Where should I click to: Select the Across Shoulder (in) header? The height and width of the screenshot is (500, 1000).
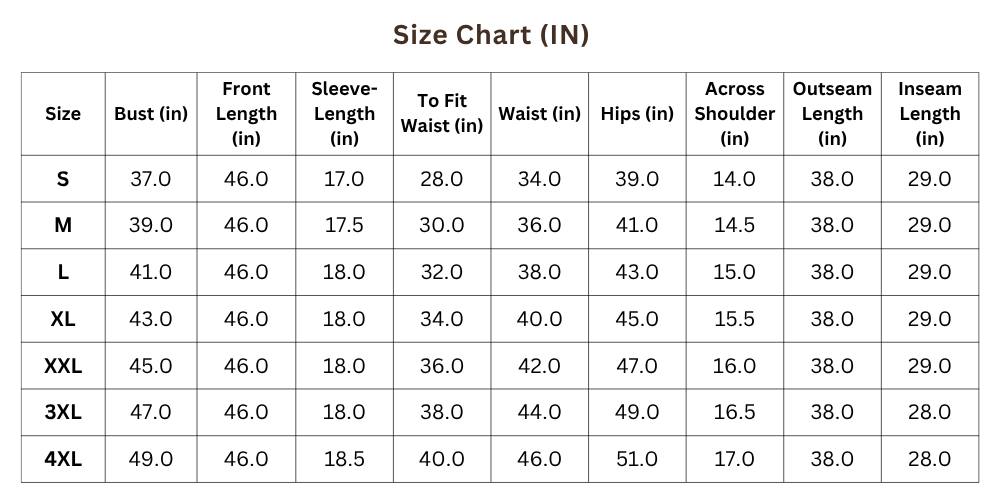[x=735, y=114]
